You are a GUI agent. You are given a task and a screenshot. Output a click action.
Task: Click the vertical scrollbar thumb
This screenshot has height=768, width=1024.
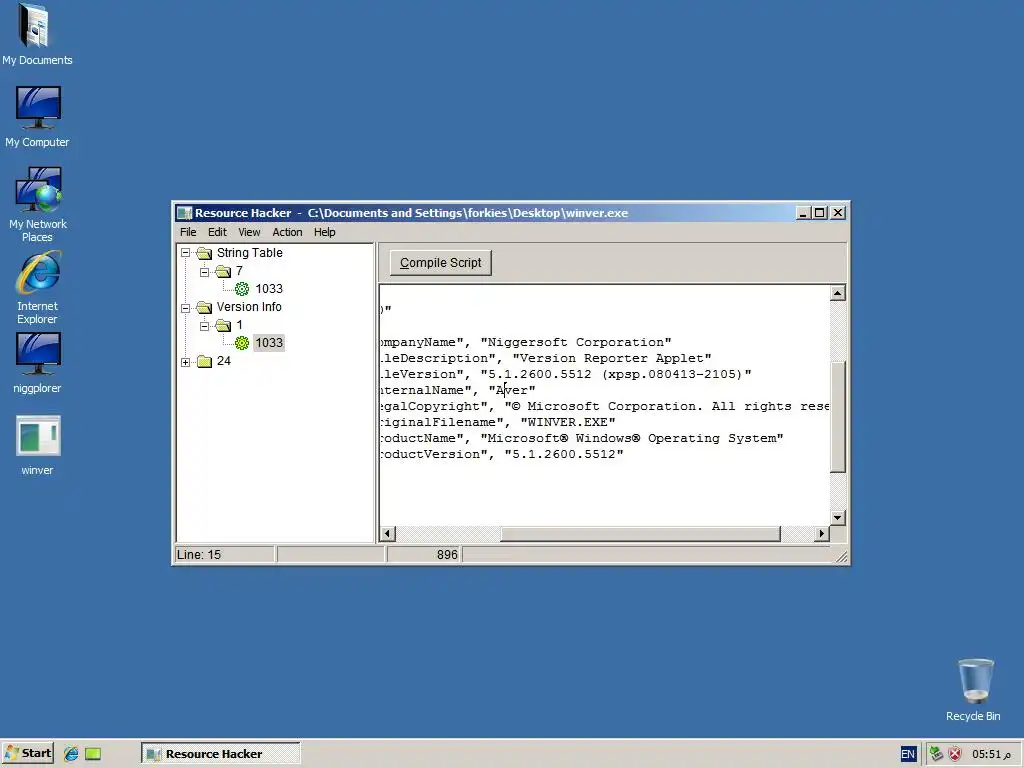click(x=838, y=416)
